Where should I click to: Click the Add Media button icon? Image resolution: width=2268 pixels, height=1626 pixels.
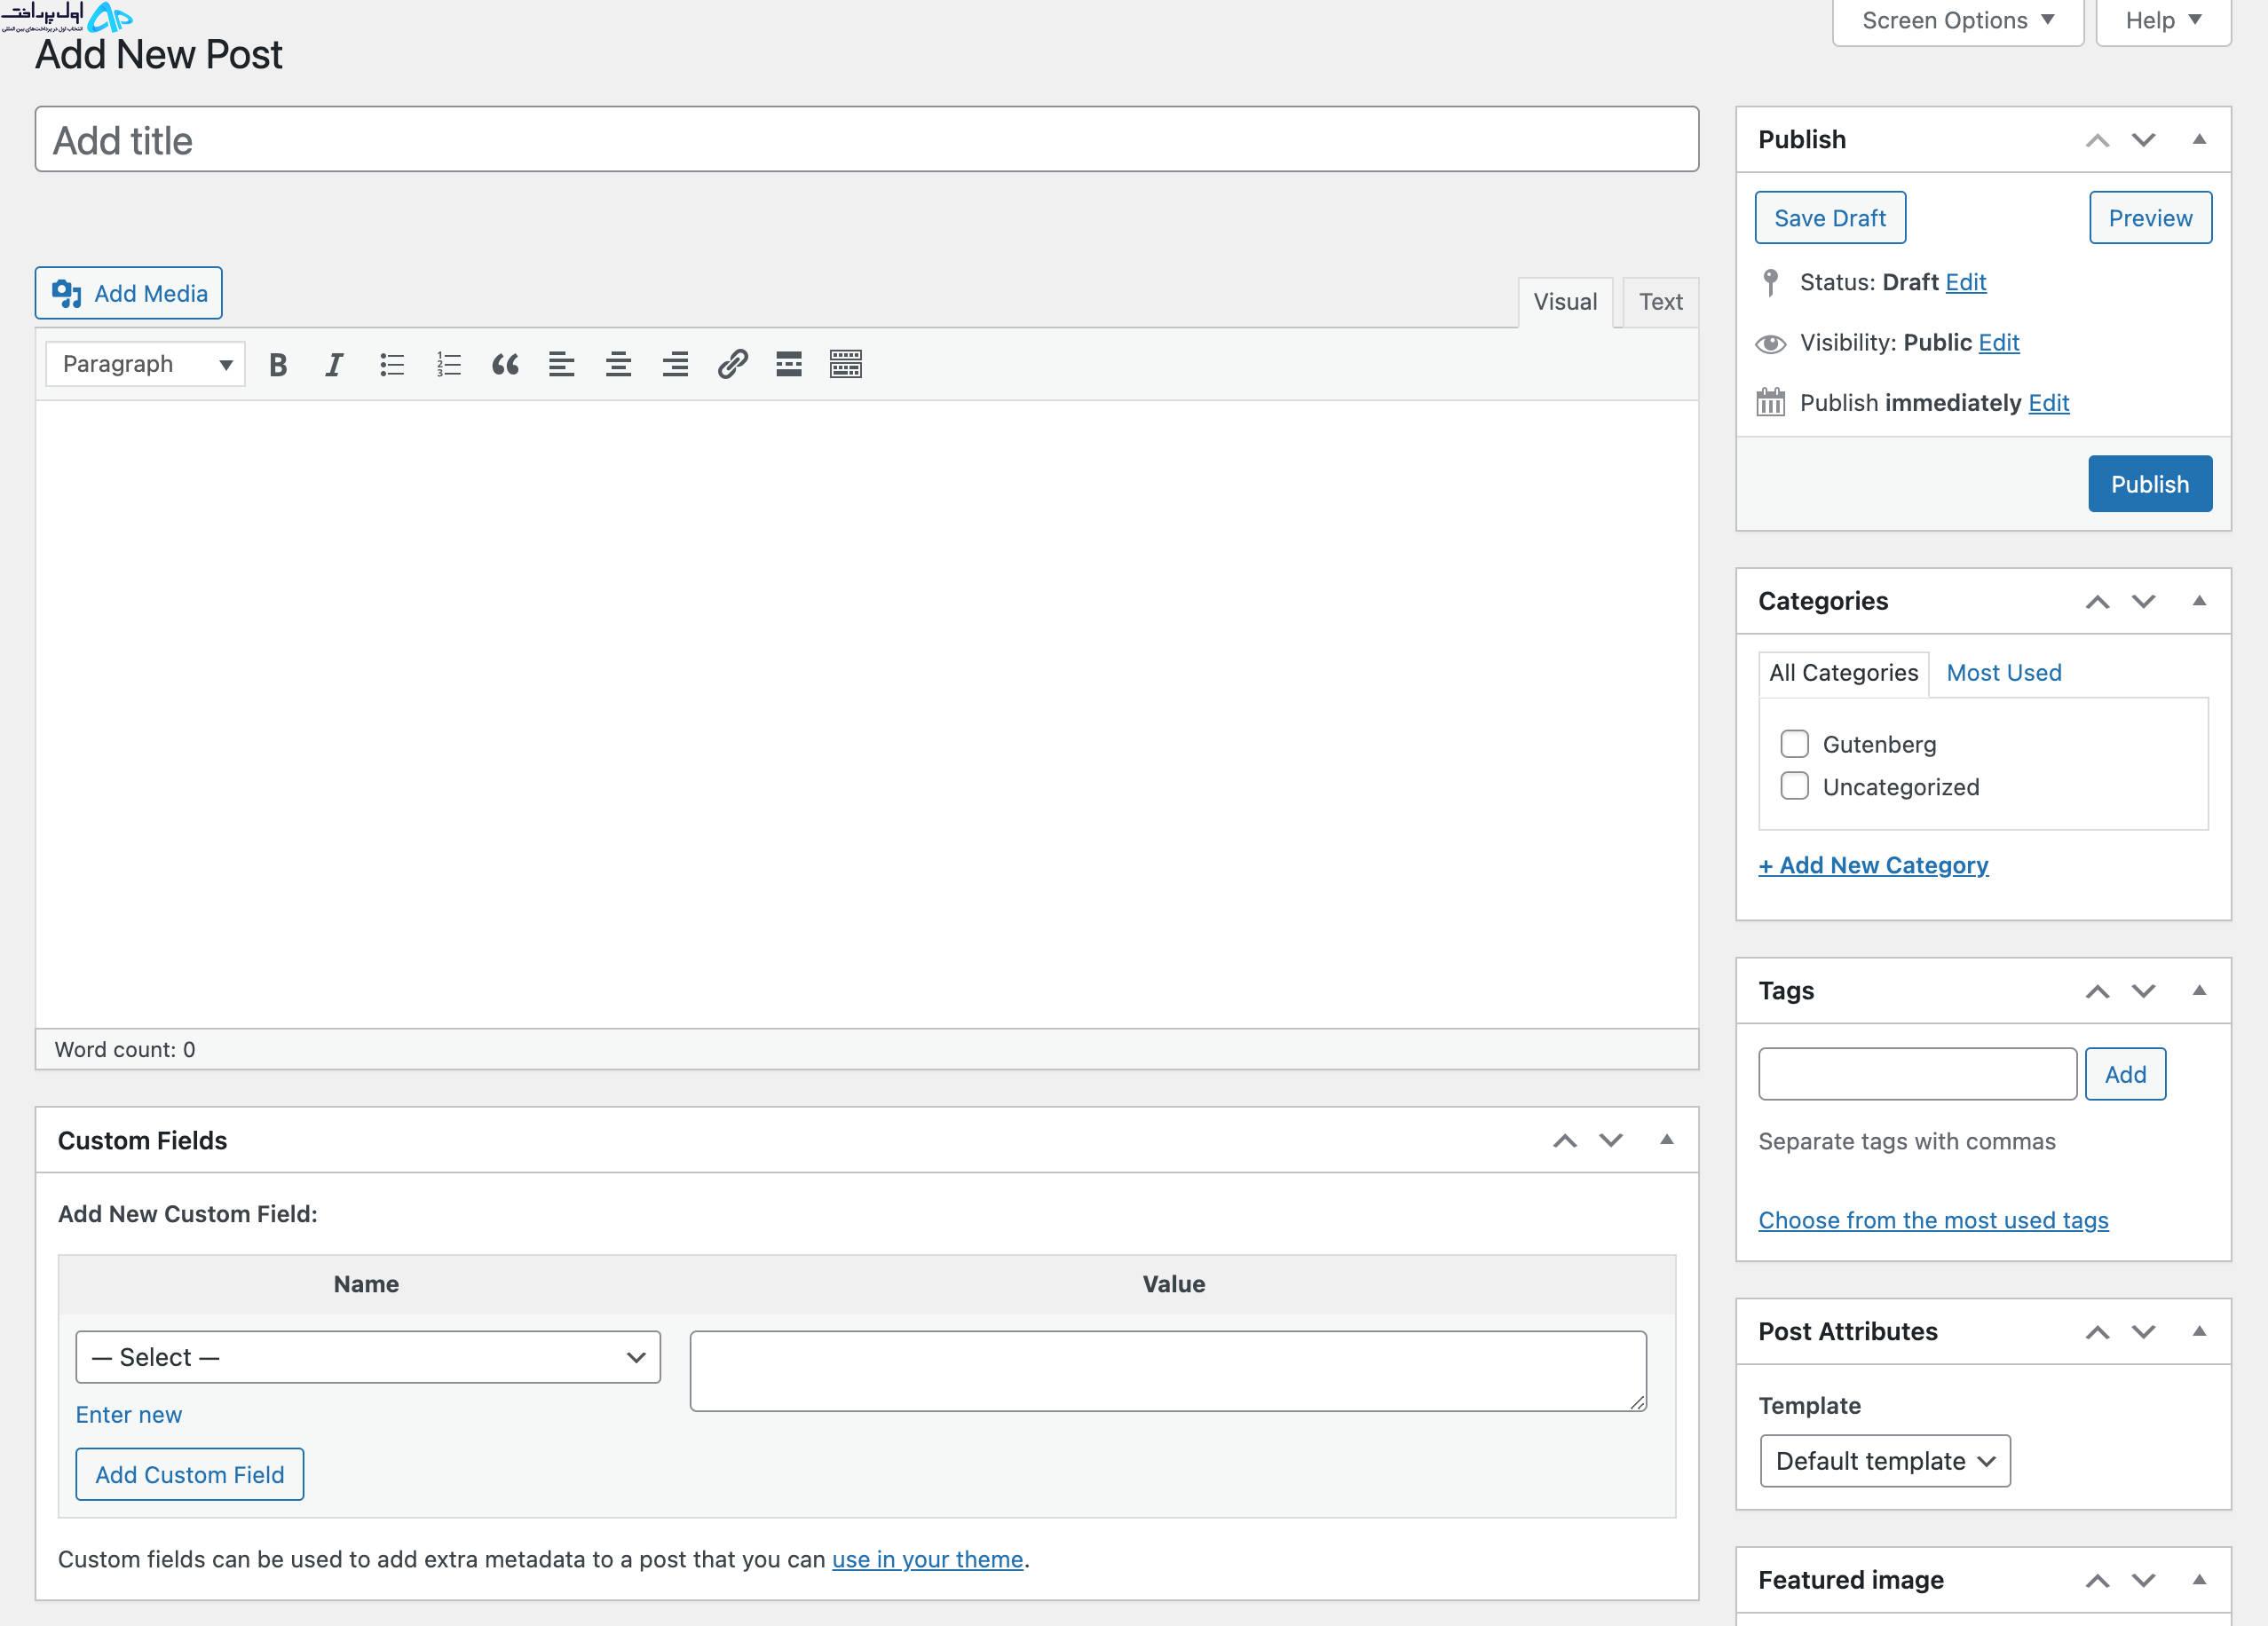coord(67,294)
